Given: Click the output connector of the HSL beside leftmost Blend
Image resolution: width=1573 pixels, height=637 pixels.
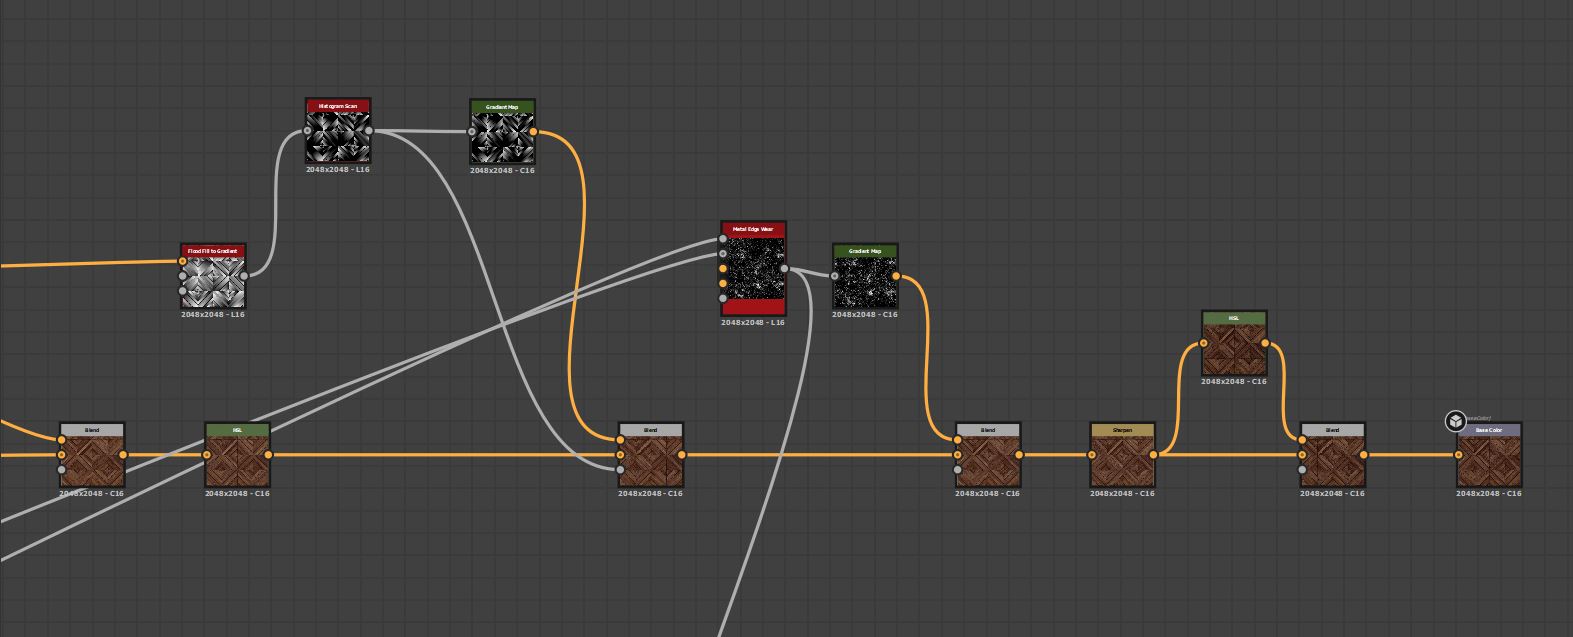Looking at the screenshot, I should tap(268, 455).
